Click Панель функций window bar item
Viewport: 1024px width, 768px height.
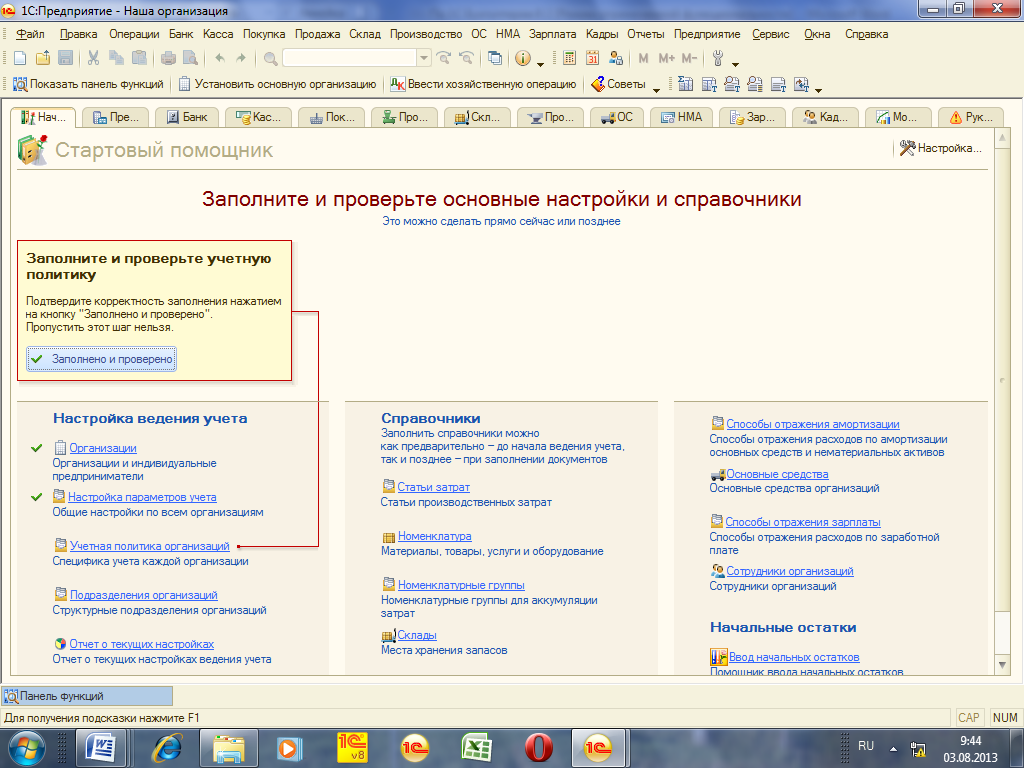87,696
